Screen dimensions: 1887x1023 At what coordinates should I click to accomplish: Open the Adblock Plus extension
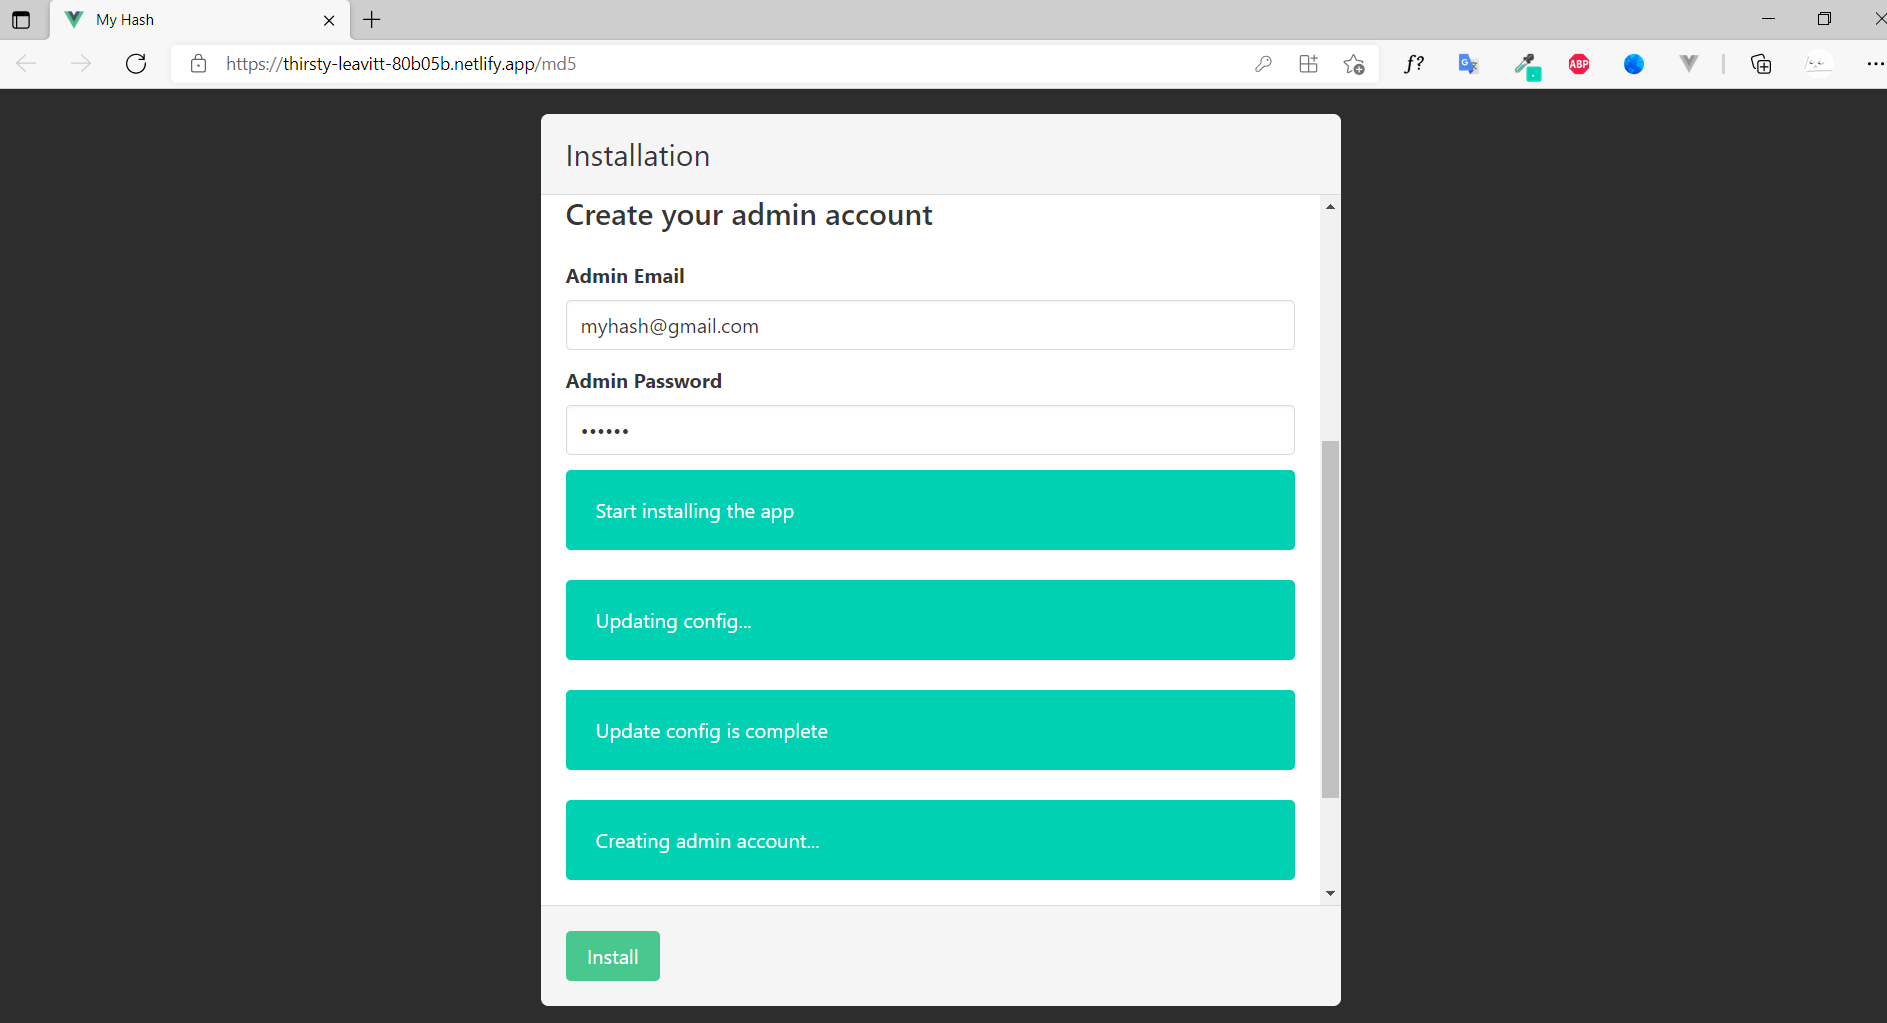click(x=1579, y=64)
